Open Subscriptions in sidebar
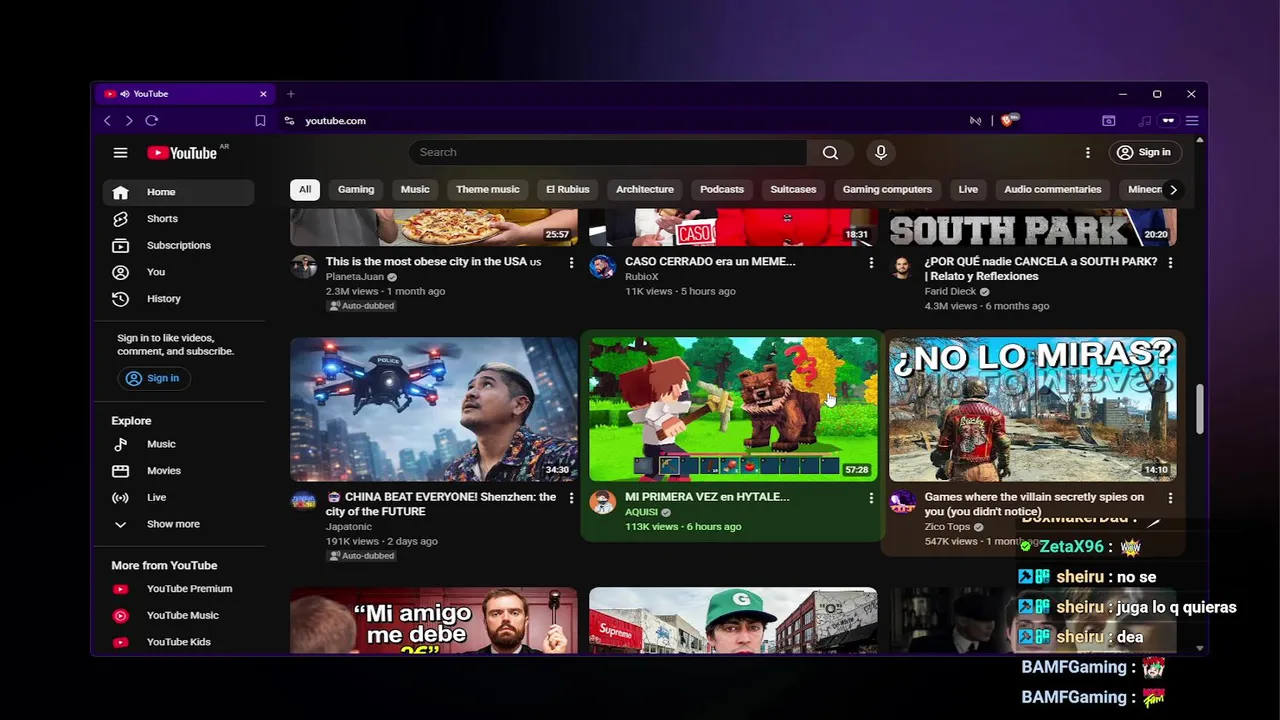The width and height of the screenshot is (1280, 720). click(178, 245)
